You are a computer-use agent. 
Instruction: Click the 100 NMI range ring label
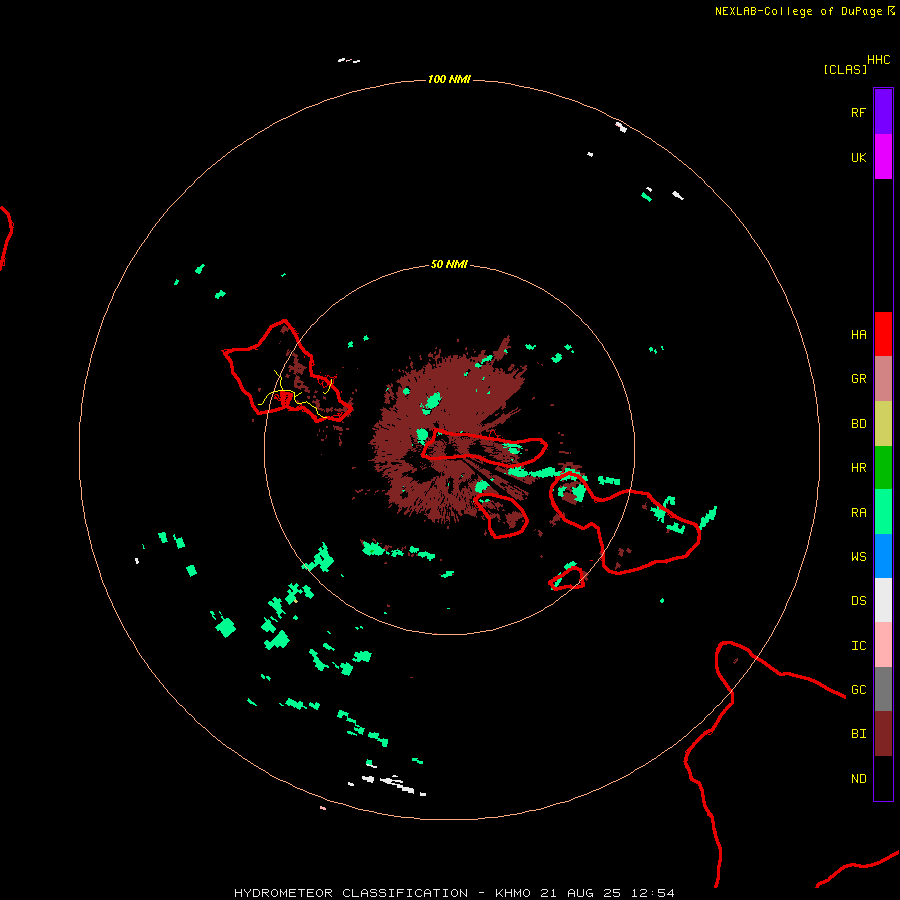449,79
